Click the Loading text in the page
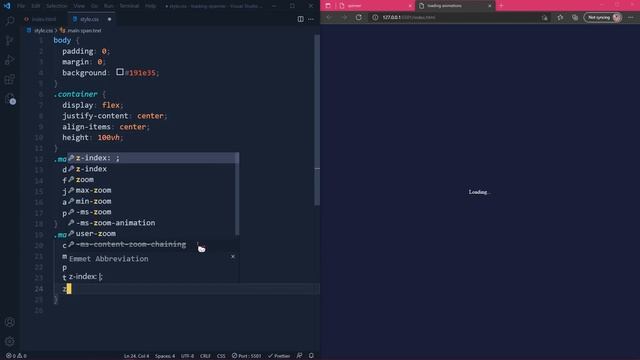Screen dimensions: 640x360 [479, 192]
